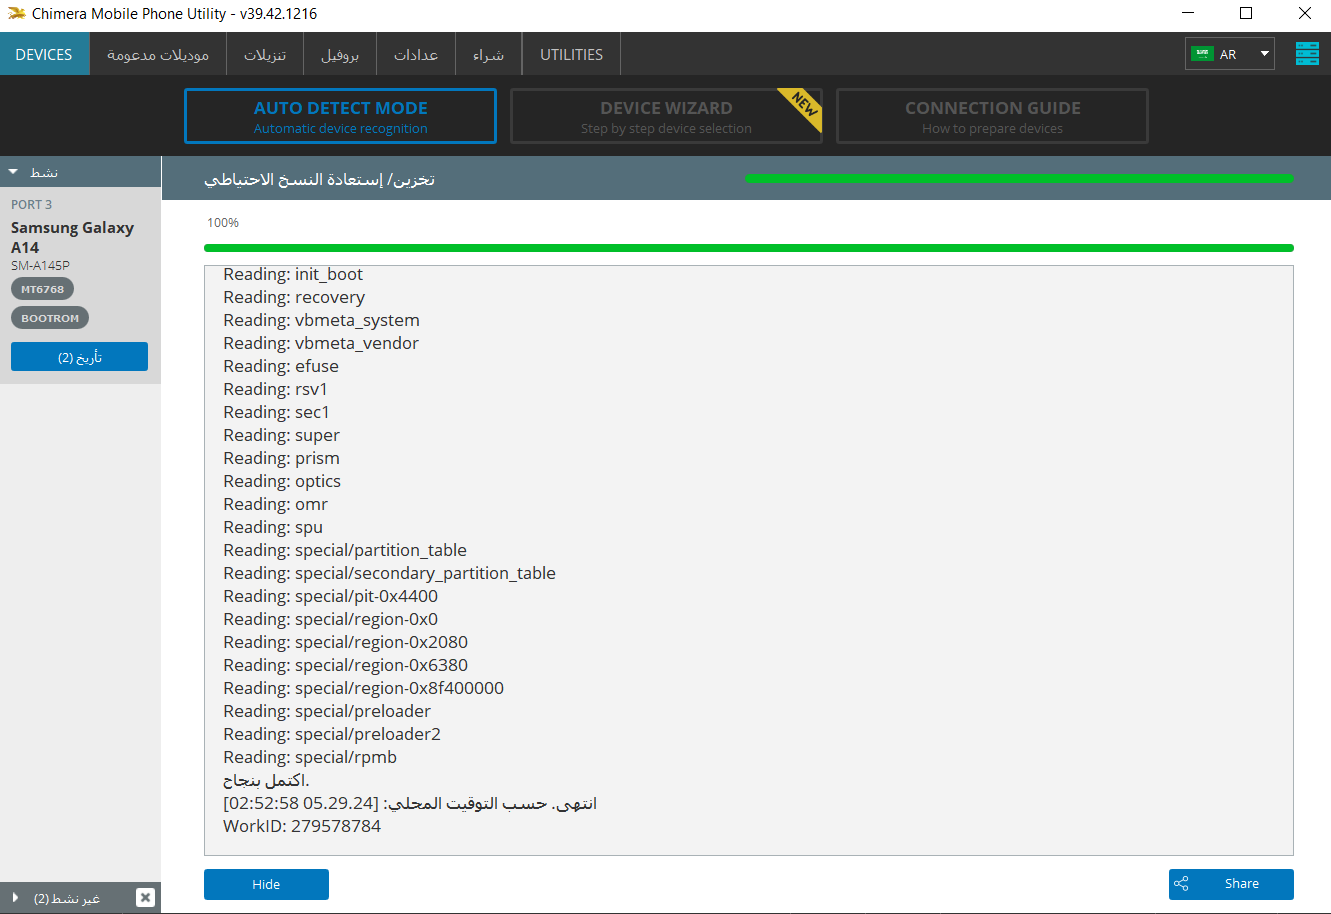This screenshot has height=914, width=1331.
Task: Click the 'Reading: special/preloader2' line
Action: point(332,734)
